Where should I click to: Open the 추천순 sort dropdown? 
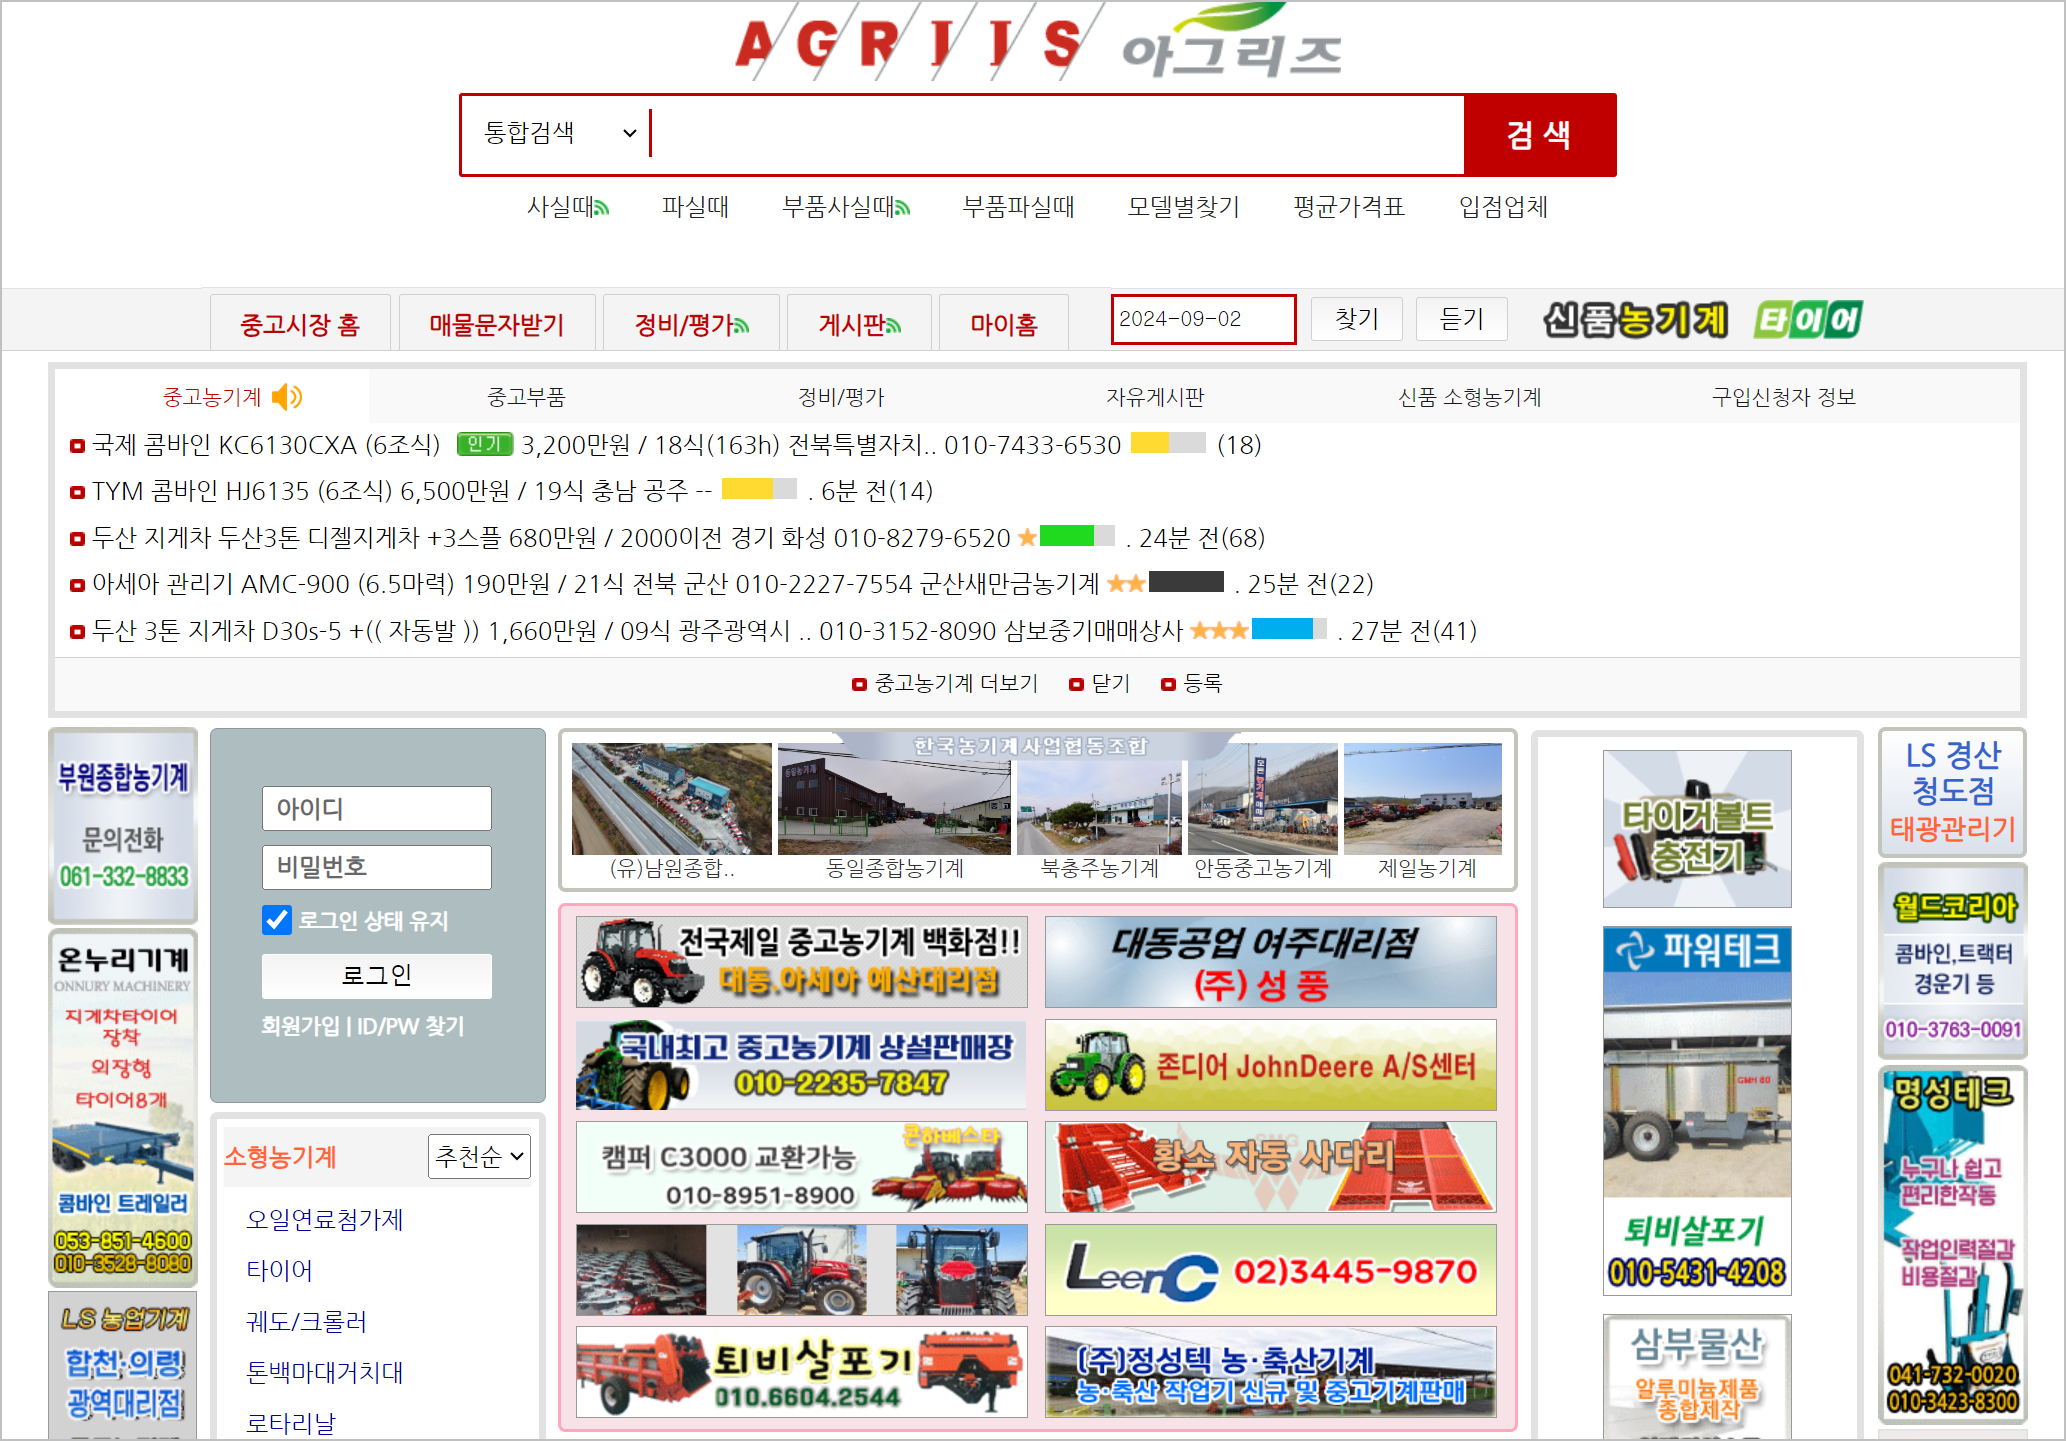[479, 1157]
